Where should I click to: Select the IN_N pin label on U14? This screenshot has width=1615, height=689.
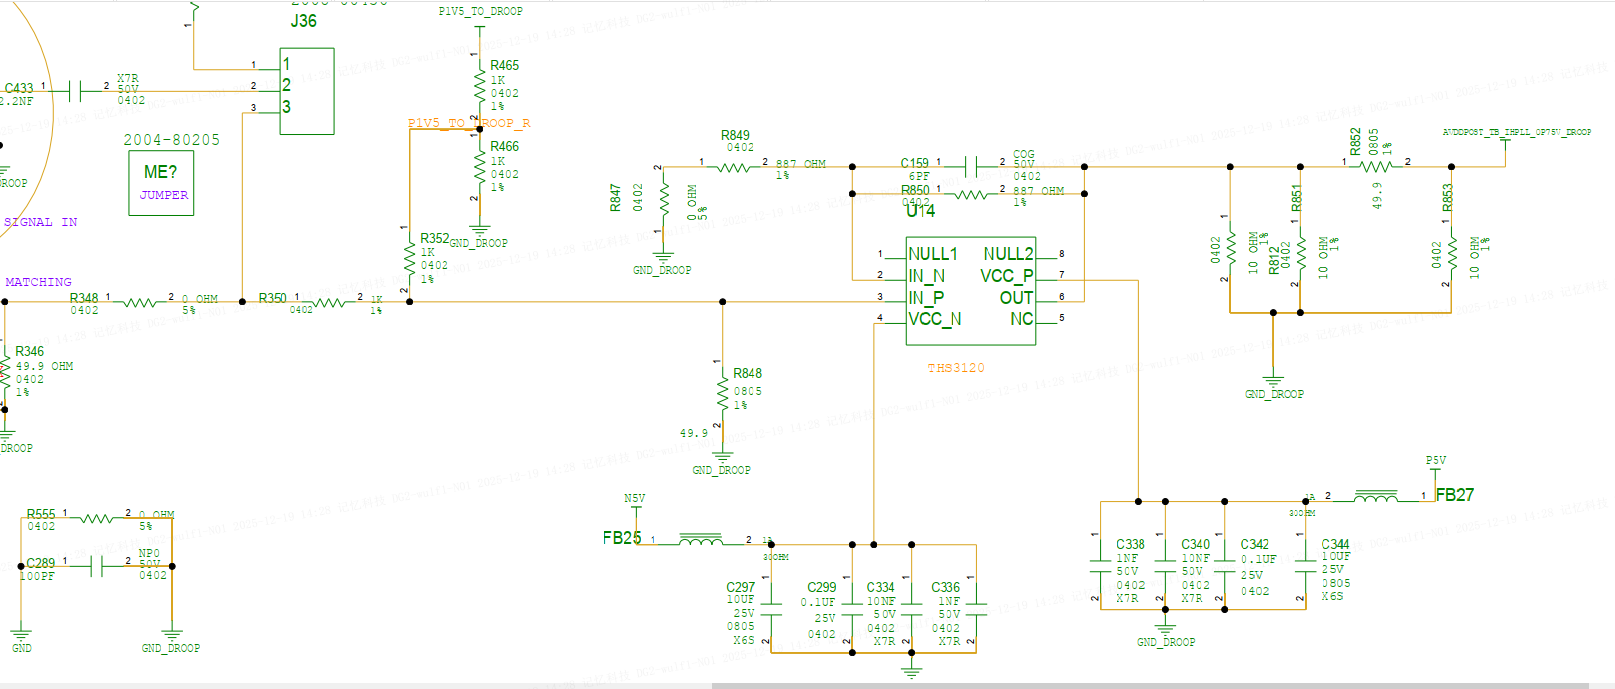[x=926, y=276]
